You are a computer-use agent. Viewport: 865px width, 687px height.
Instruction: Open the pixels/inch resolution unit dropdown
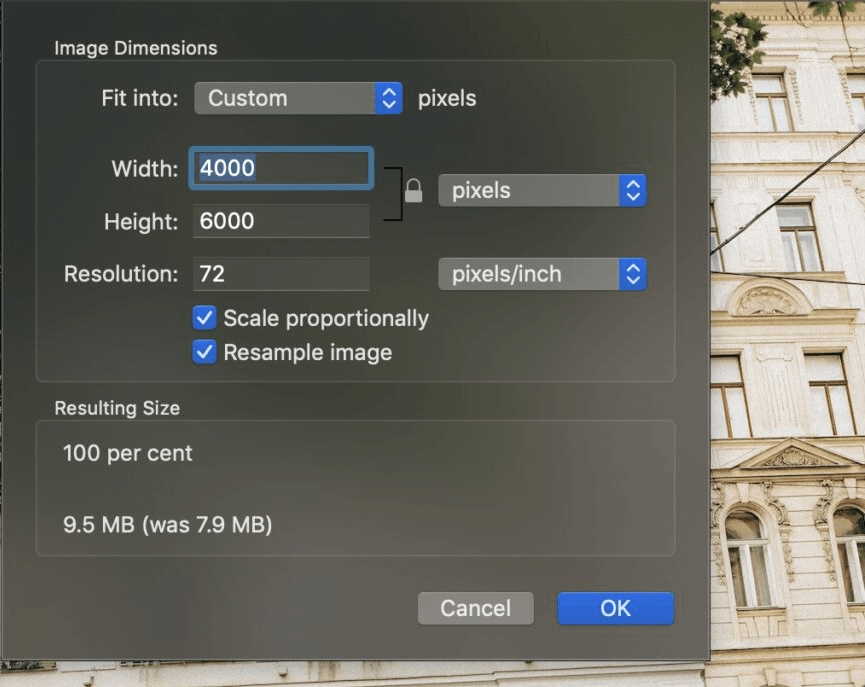coord(542,274)
